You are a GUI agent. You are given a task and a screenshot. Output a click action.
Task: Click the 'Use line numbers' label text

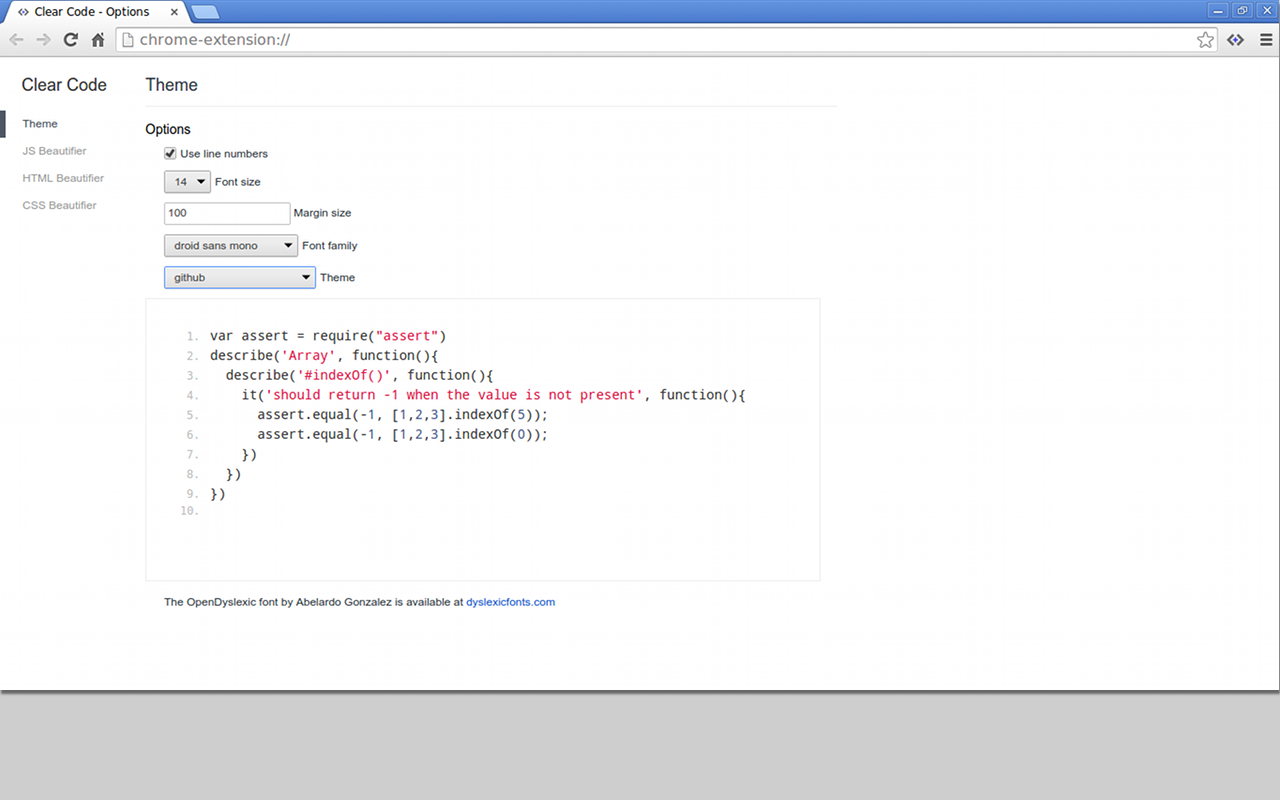[x=224, y=154]
